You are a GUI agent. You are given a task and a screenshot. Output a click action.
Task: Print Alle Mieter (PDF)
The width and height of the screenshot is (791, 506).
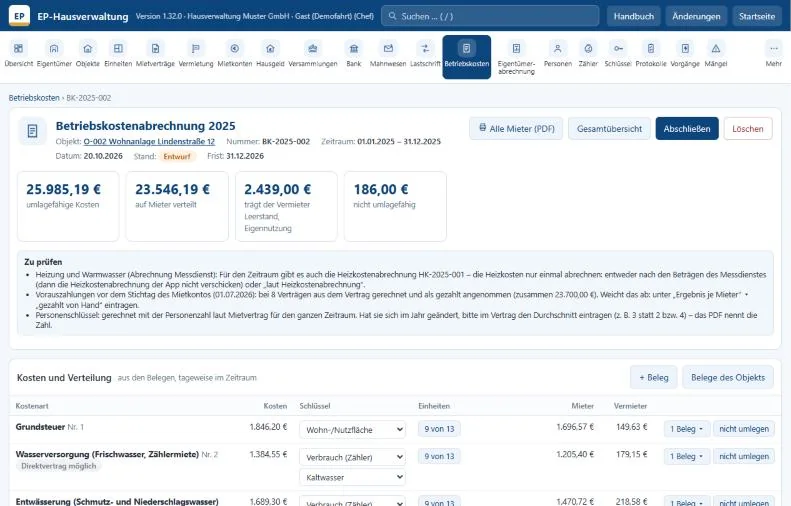click(516, 129)
